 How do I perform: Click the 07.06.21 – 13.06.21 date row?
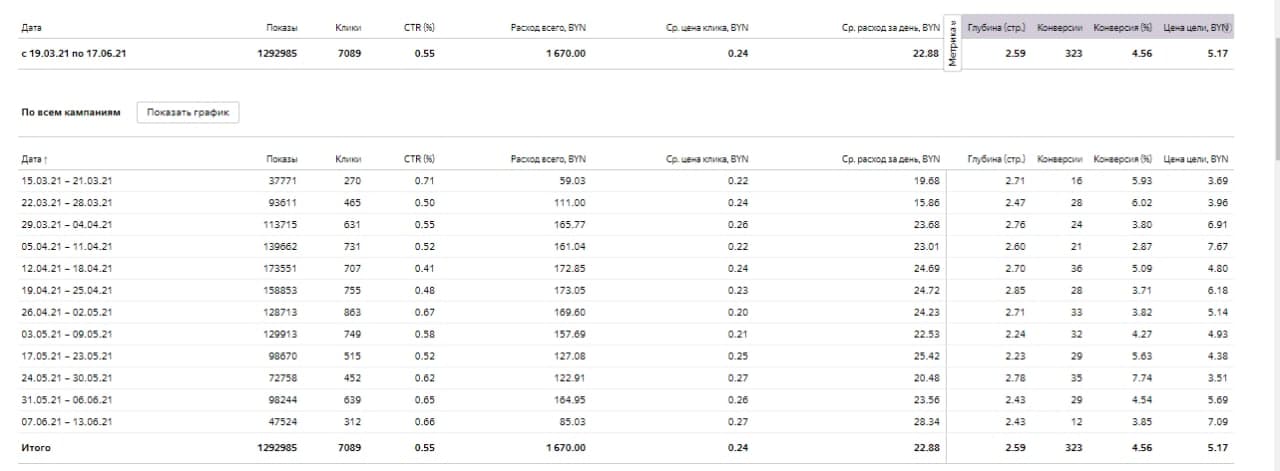coord(67,423)
